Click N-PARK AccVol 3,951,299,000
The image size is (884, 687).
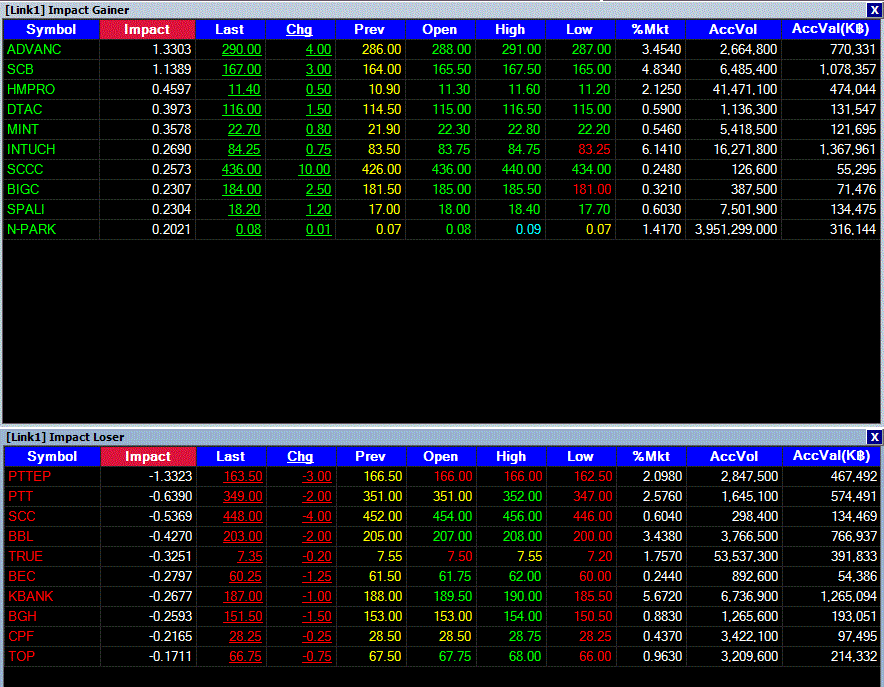click(x=736, y=229)
